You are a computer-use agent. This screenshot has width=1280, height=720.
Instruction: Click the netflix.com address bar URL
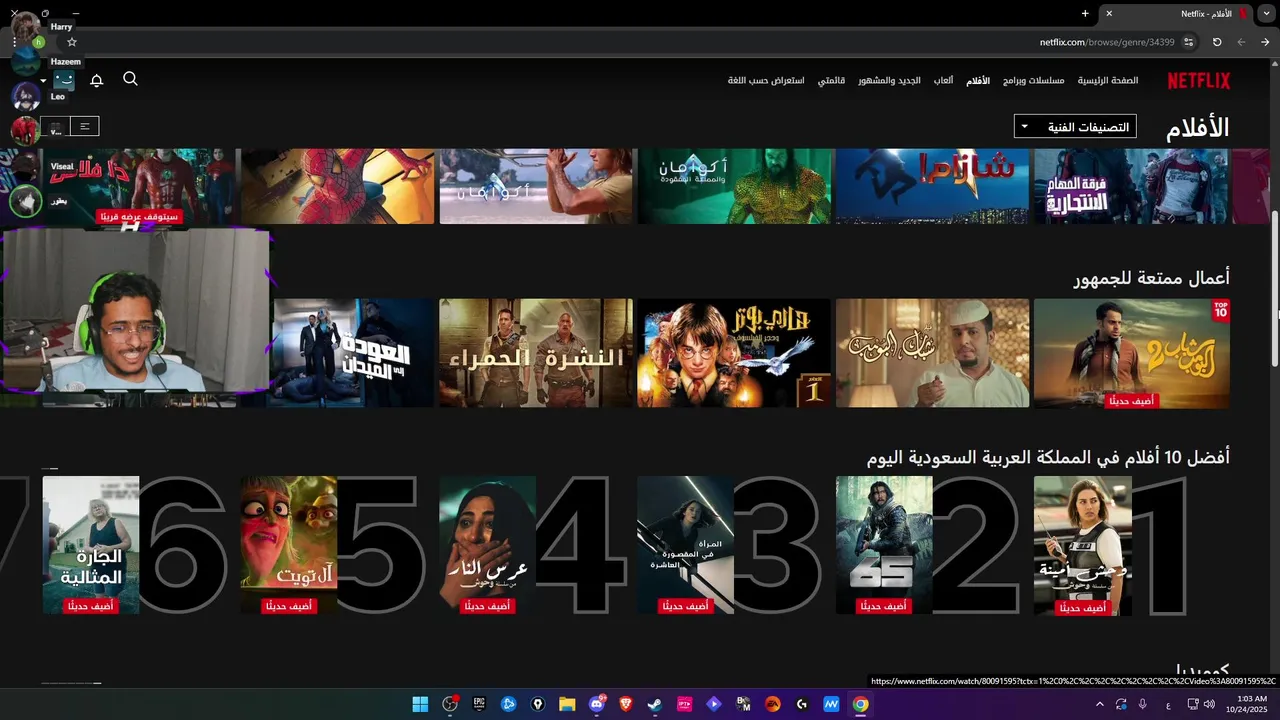pyautogui.click(x=1106, y=42)
